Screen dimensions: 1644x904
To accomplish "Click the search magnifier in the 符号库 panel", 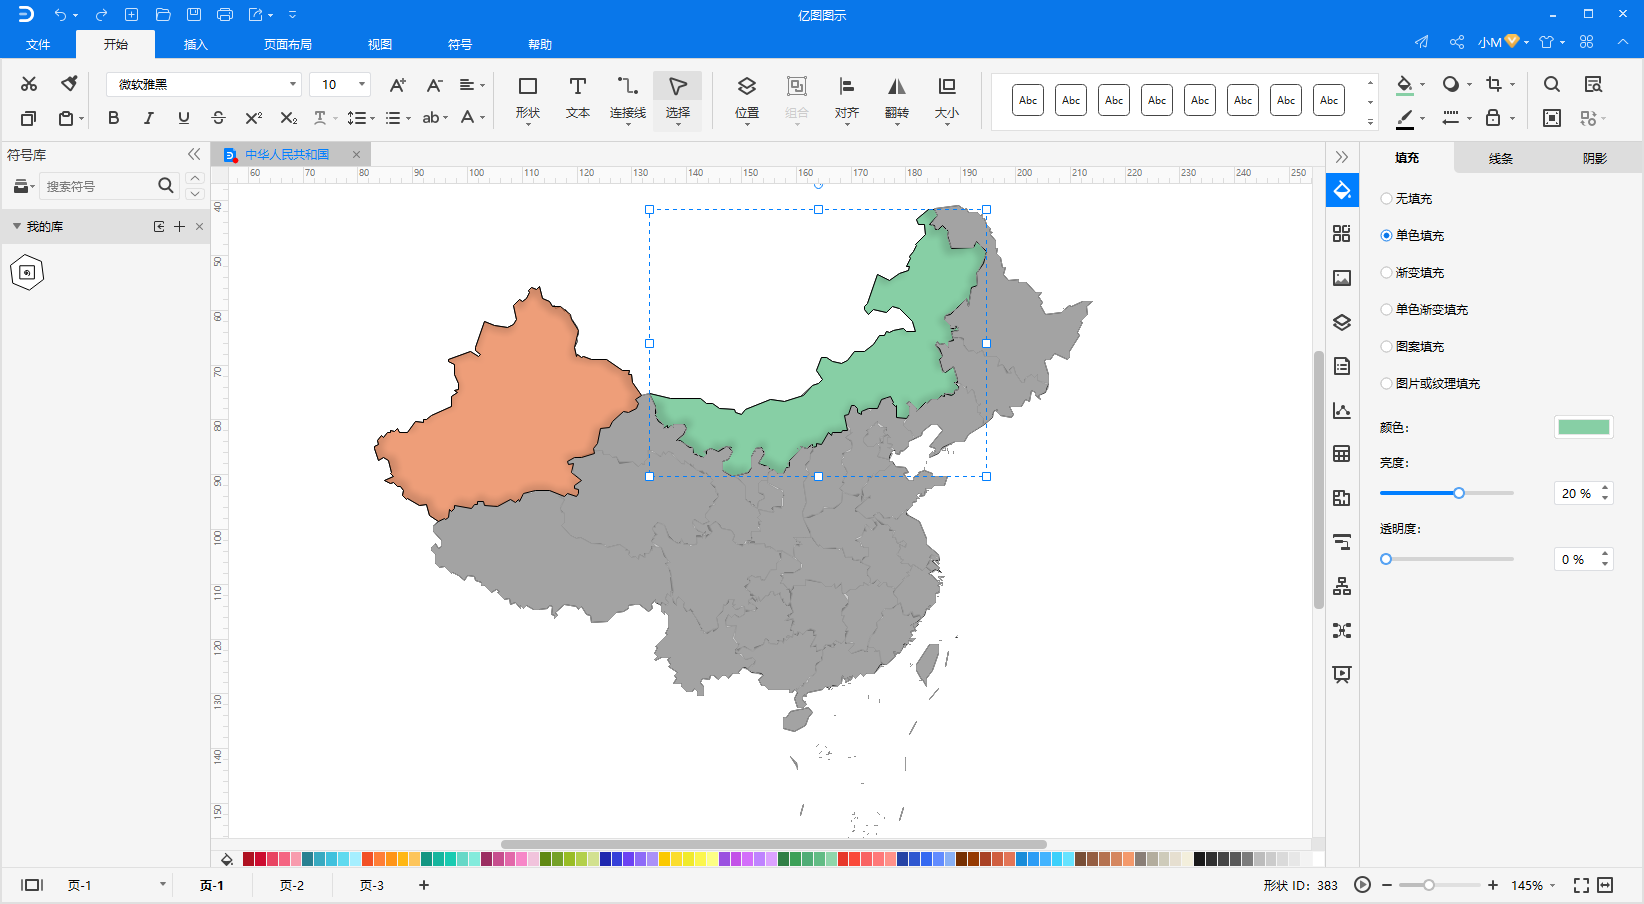I will (165, 186).
